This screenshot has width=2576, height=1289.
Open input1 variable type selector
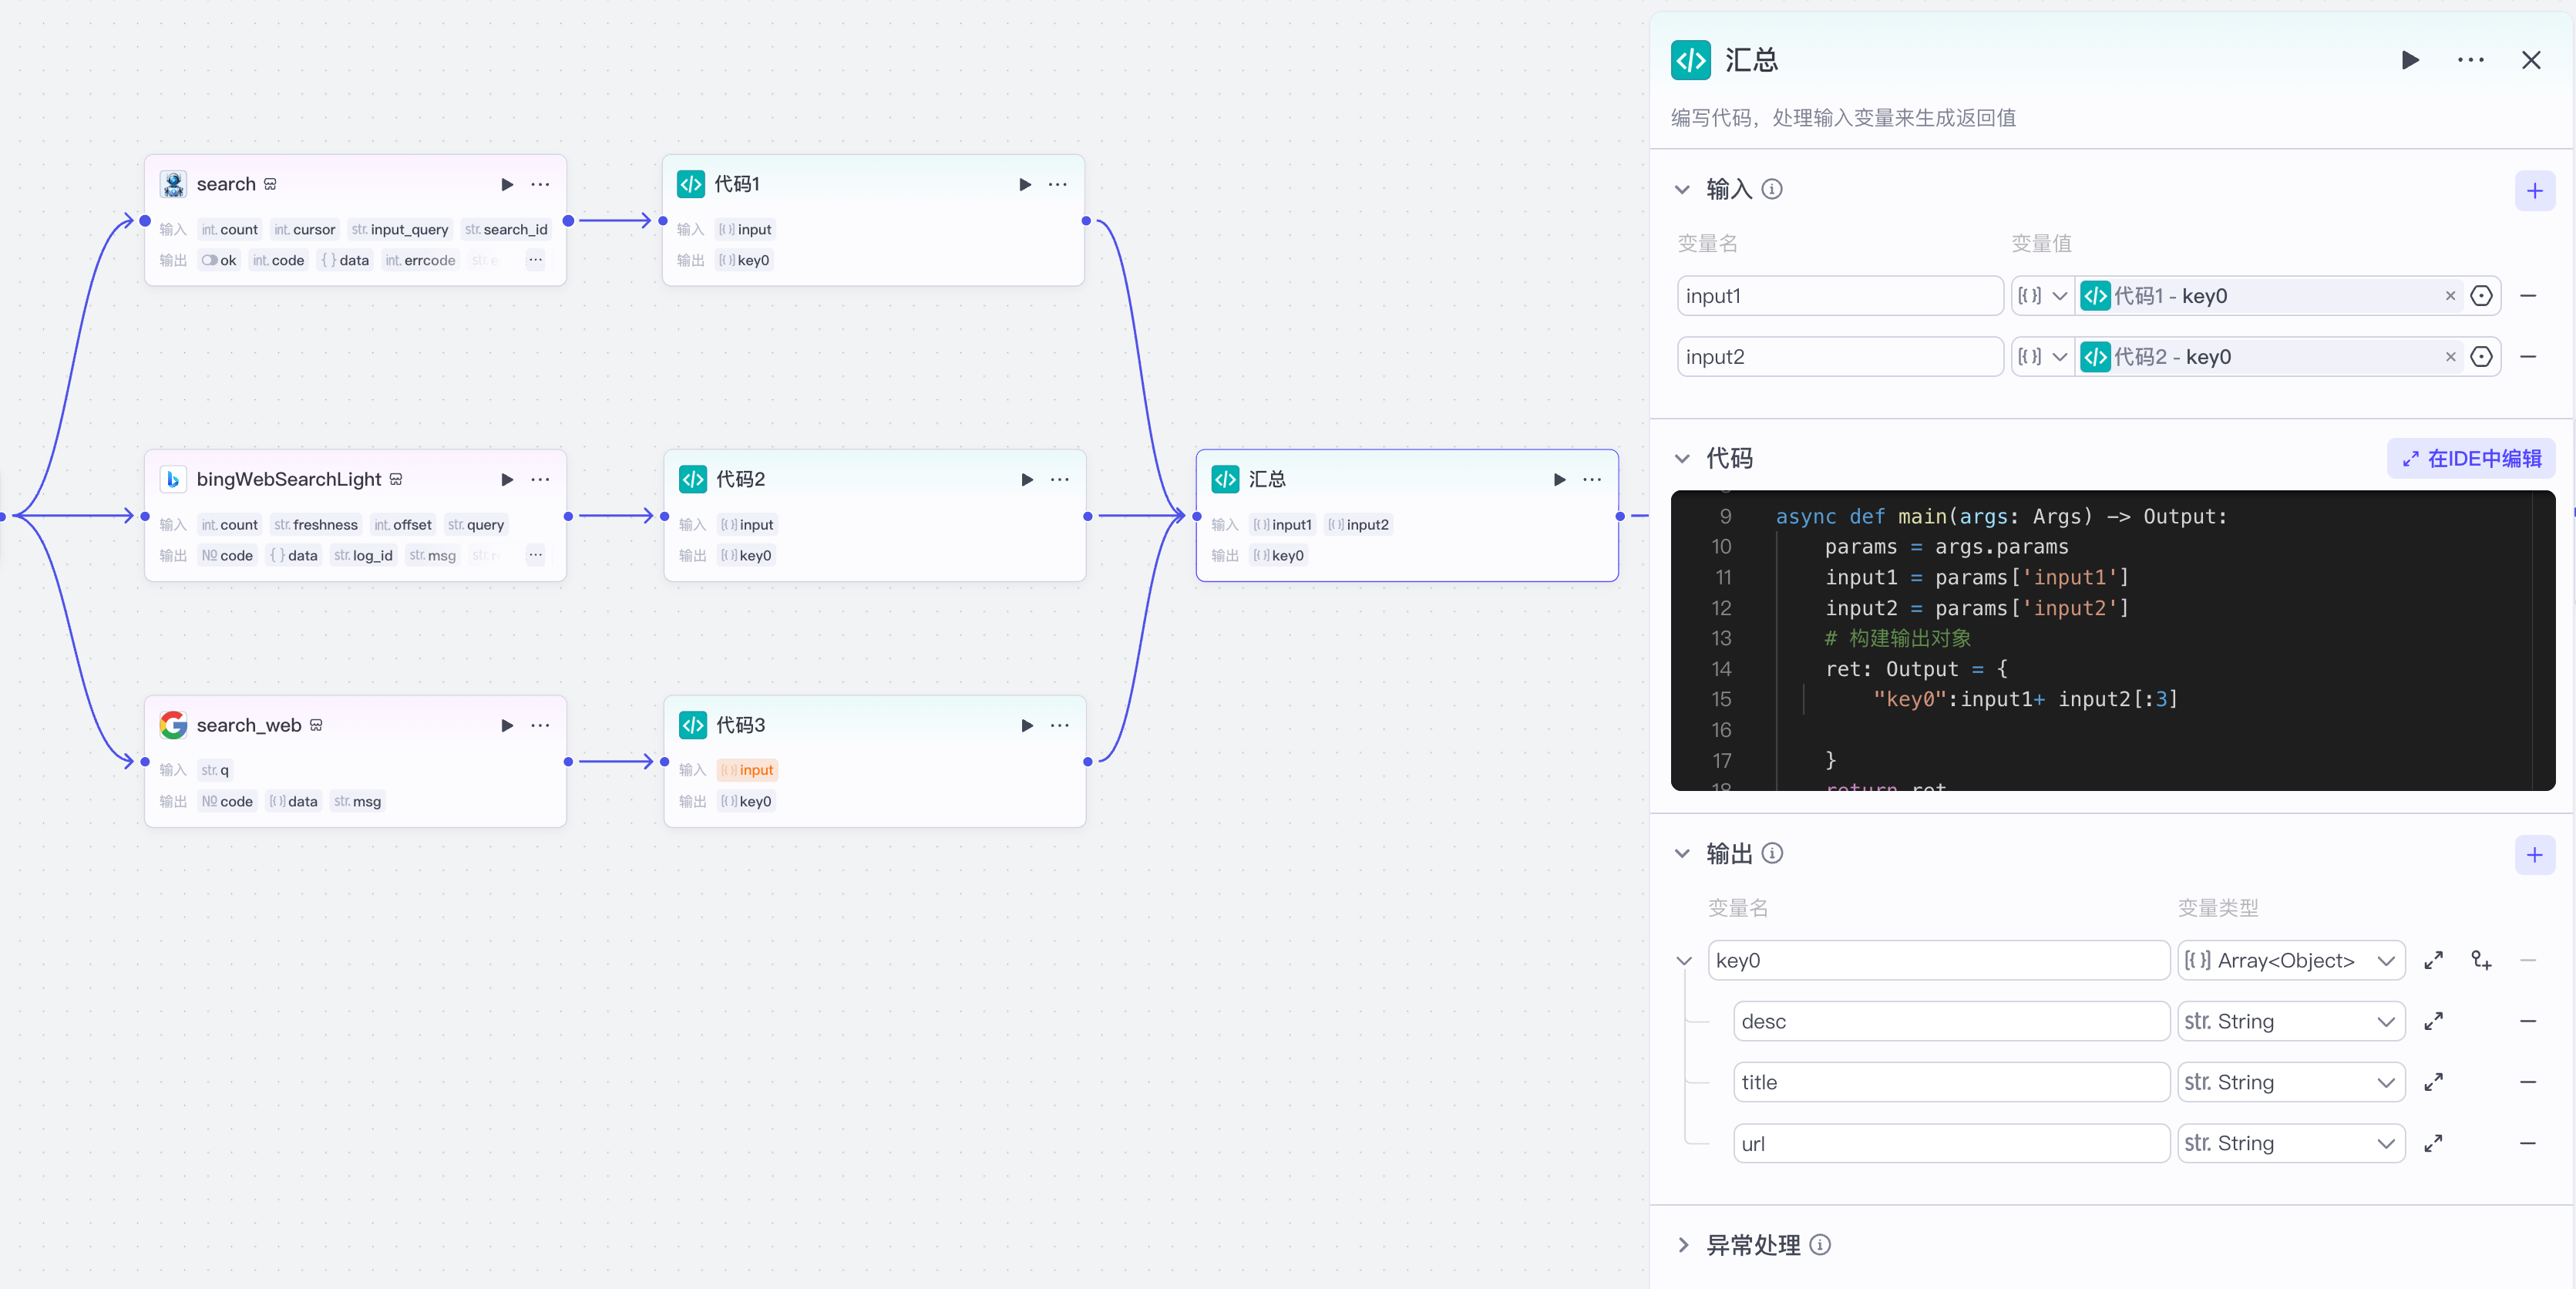[x=2042, y=296]
